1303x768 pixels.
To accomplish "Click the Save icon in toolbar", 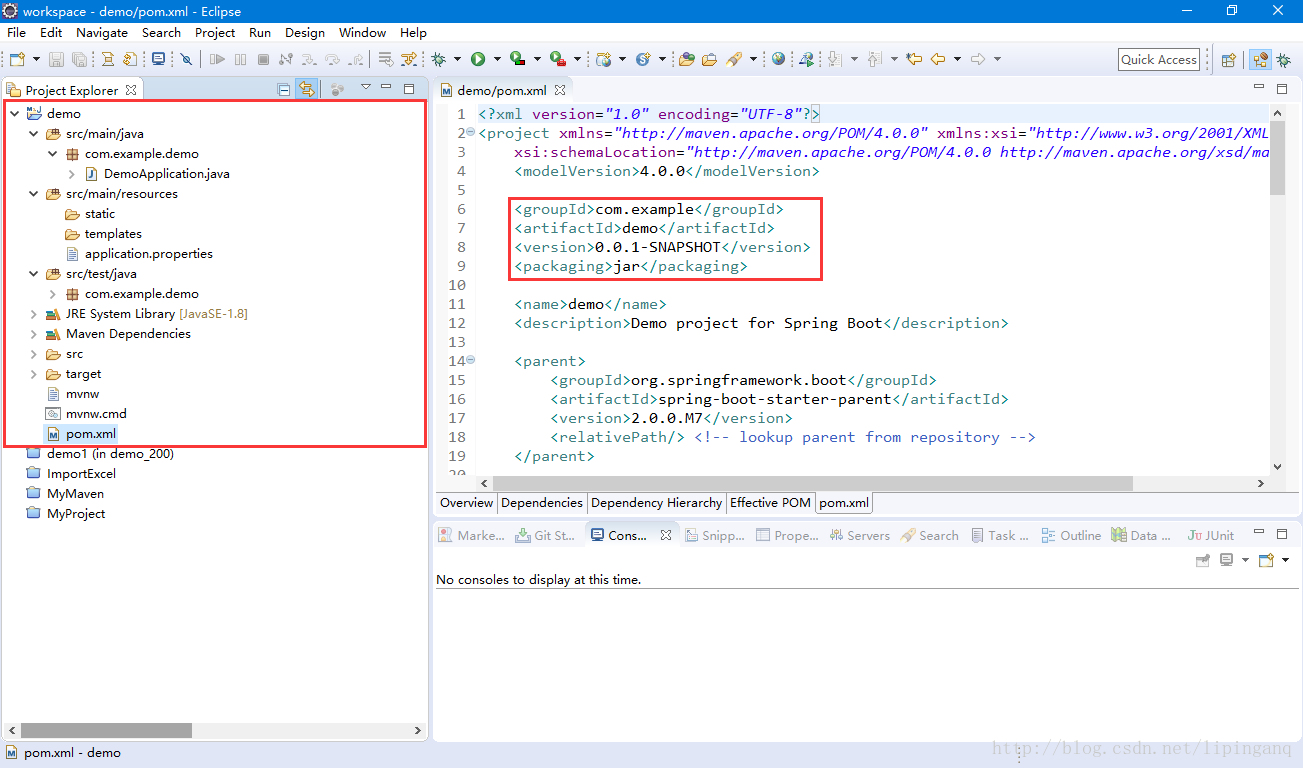I will coord(56,60).
